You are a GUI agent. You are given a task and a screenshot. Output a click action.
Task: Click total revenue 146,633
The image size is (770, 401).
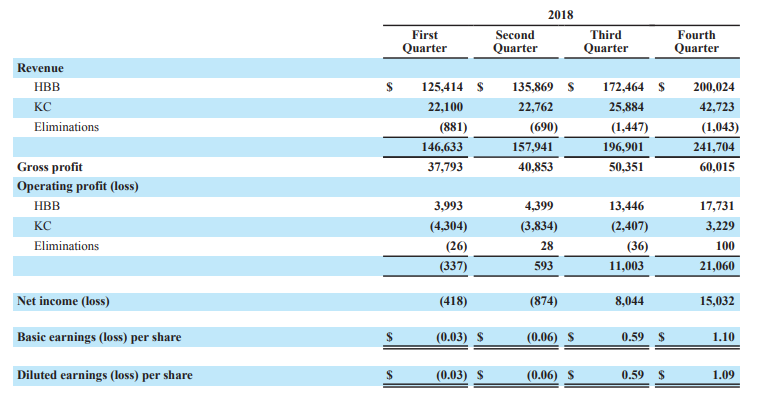[442, 147]
